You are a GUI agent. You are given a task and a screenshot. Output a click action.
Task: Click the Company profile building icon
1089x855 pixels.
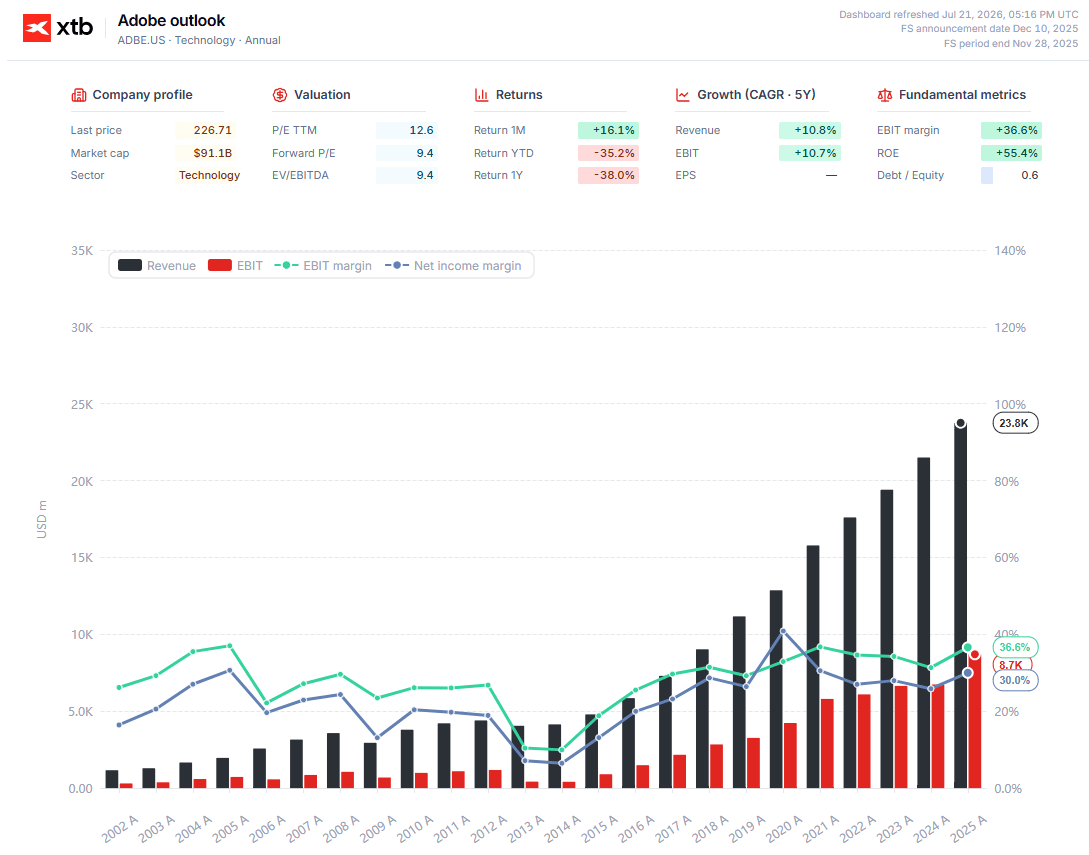coord(78,95)
